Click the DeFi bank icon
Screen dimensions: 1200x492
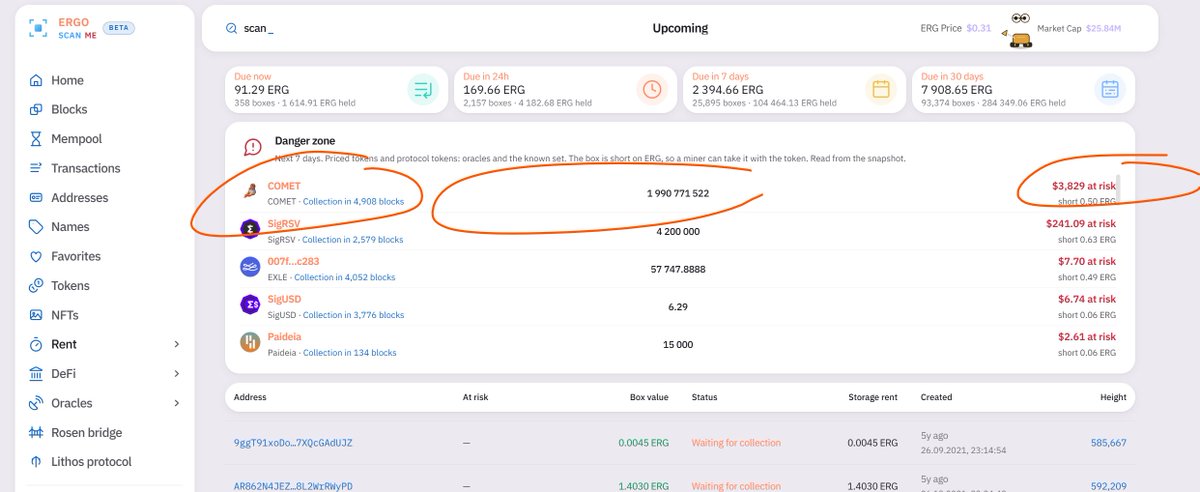[36, 374]
